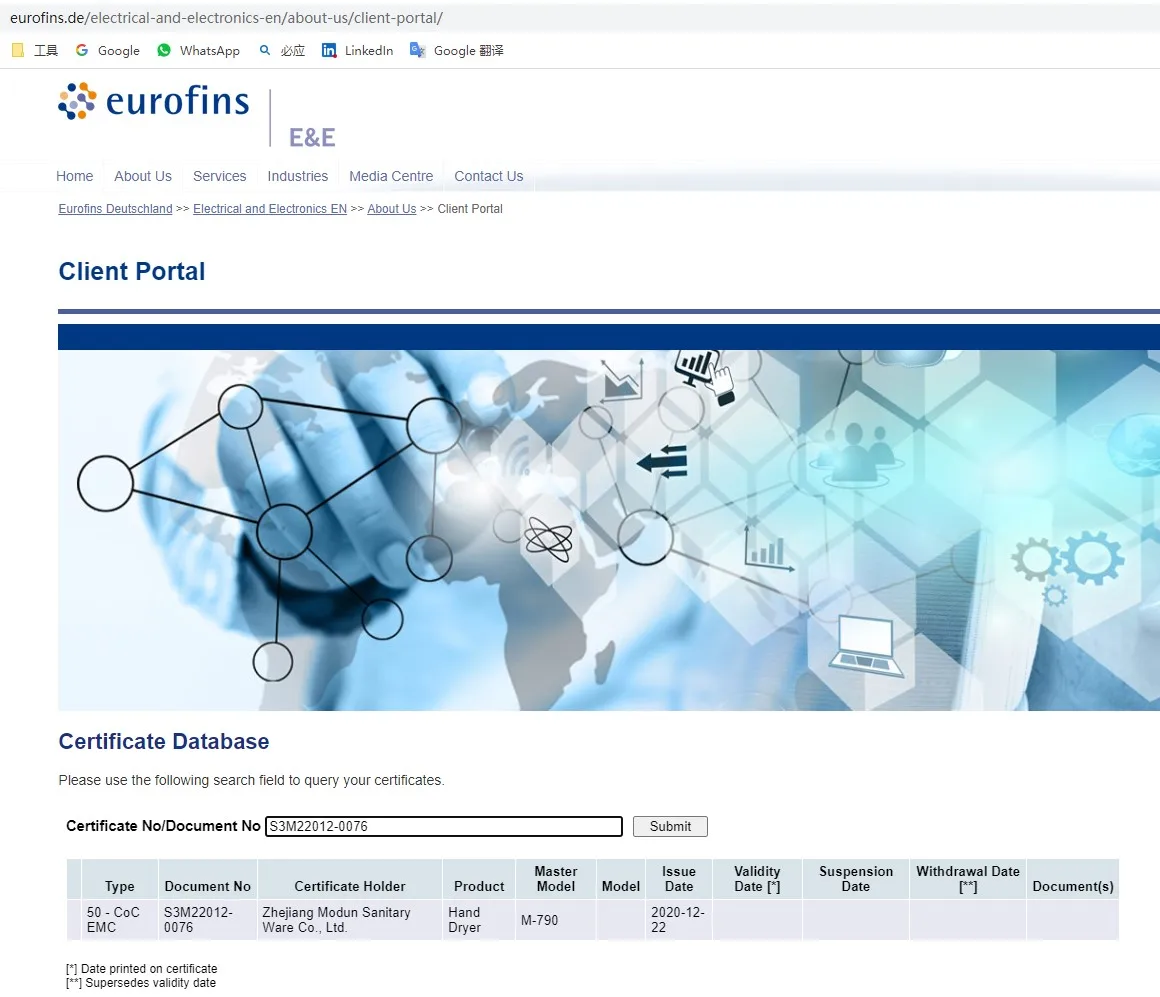1160x997 pixels.
Task: Follow the Eurofins Deutschland breadcrumb link
Action: point(115,209)
